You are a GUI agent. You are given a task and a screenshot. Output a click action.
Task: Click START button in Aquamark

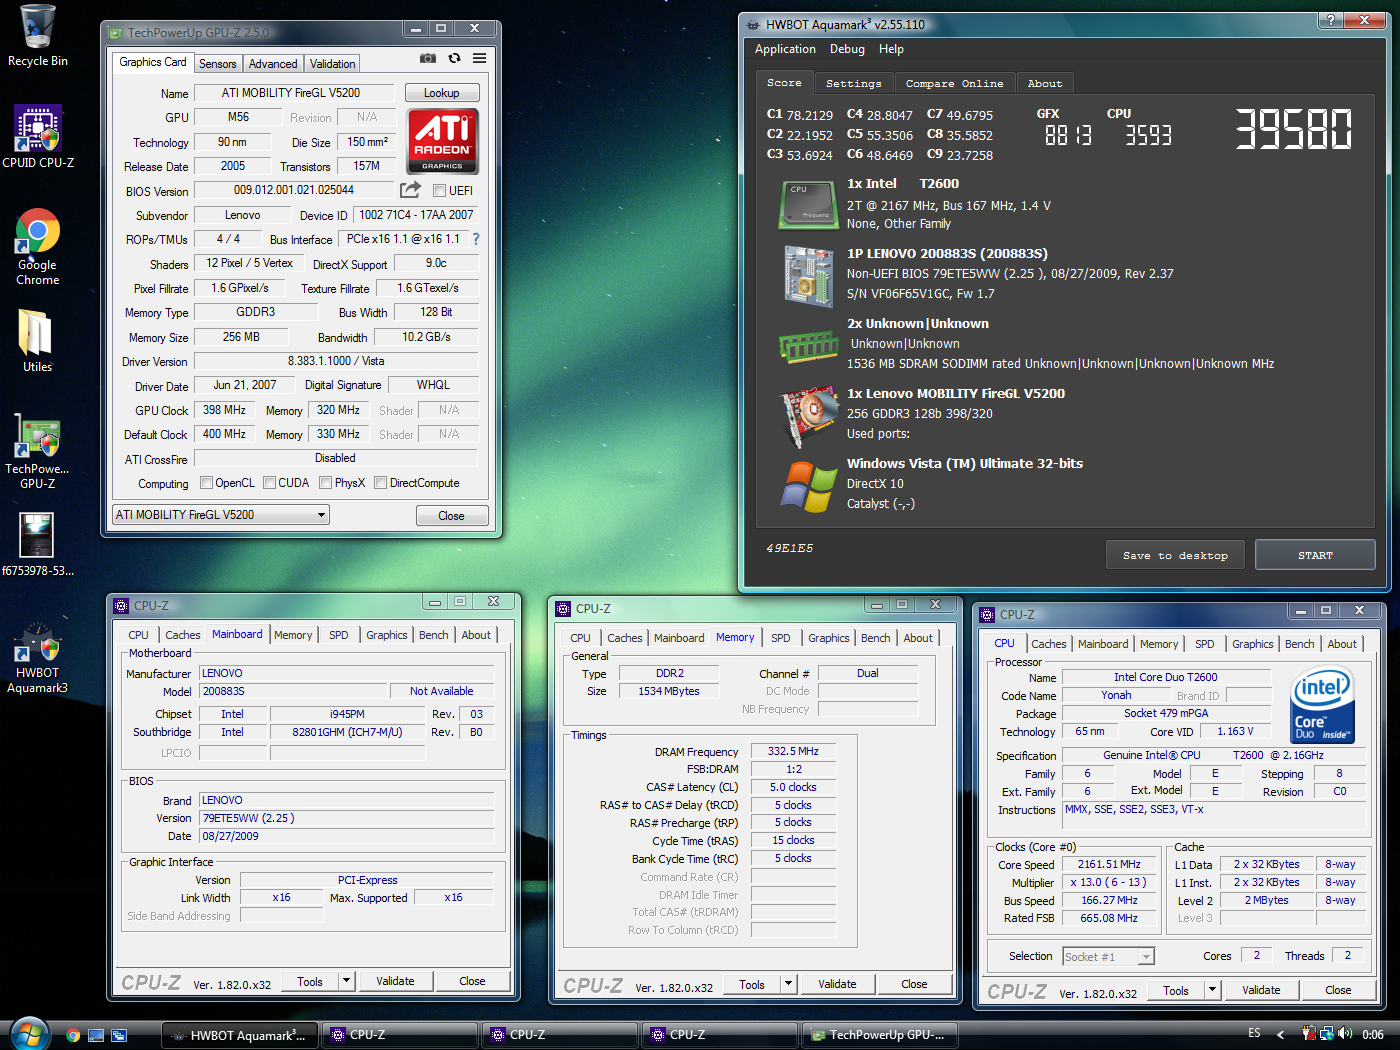pyautogui.click(x=1315, y=555)
